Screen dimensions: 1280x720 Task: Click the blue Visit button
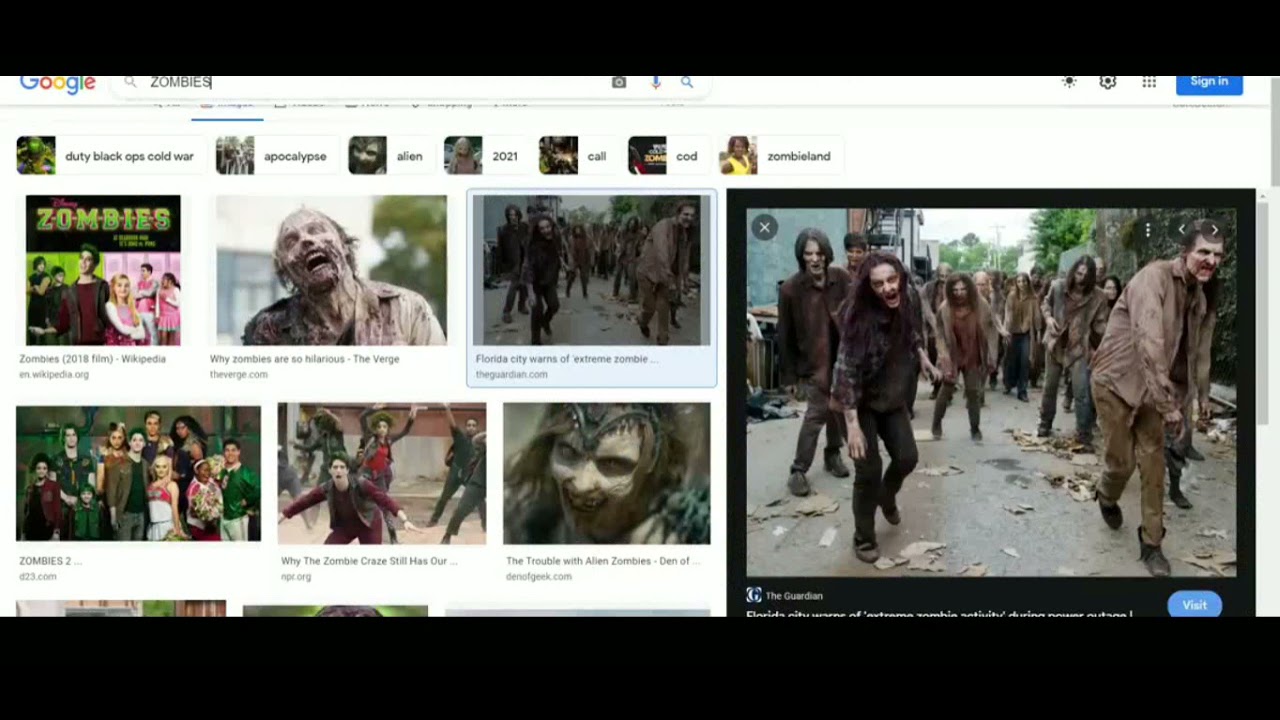(x=1195, y=605)
